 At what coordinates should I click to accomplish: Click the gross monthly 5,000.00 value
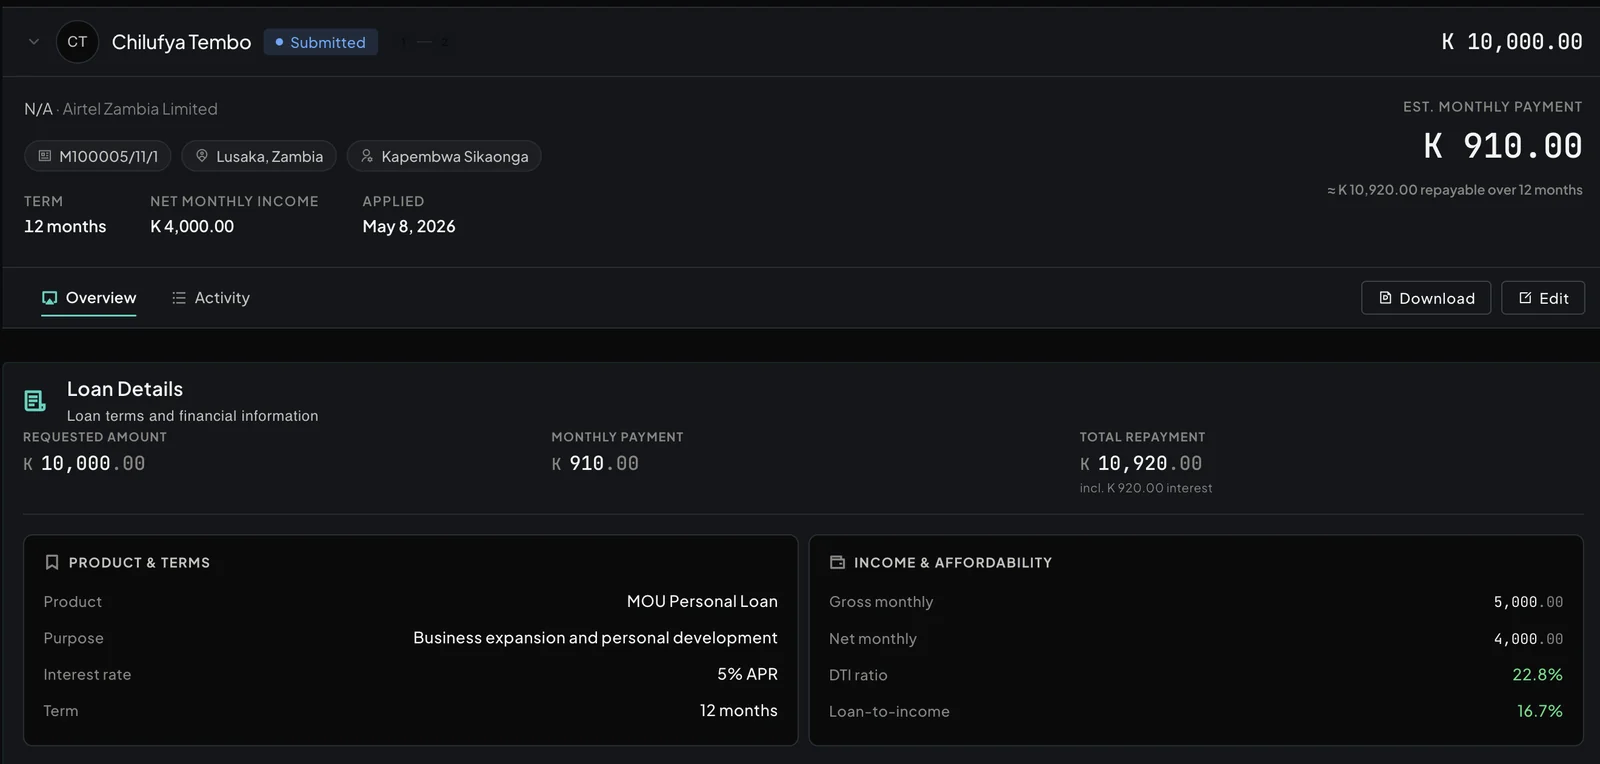(x=1528, y=602)
